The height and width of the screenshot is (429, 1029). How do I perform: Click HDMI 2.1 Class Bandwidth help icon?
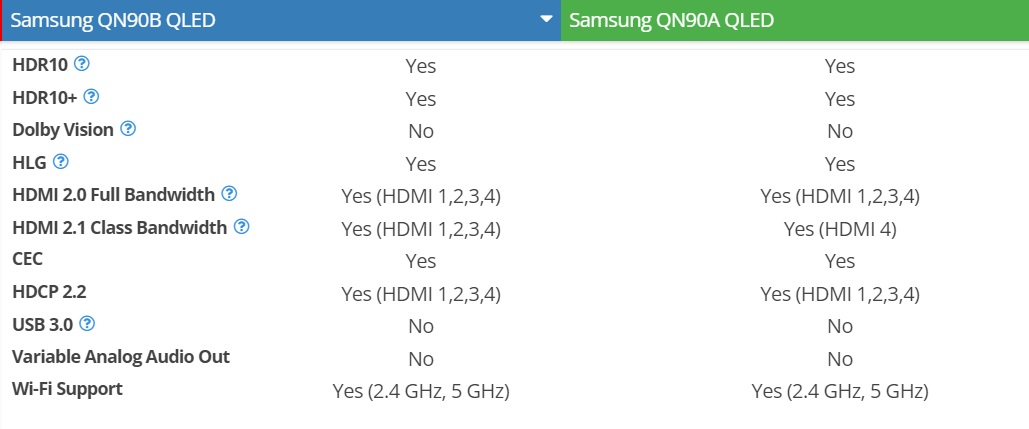(242, 227)
